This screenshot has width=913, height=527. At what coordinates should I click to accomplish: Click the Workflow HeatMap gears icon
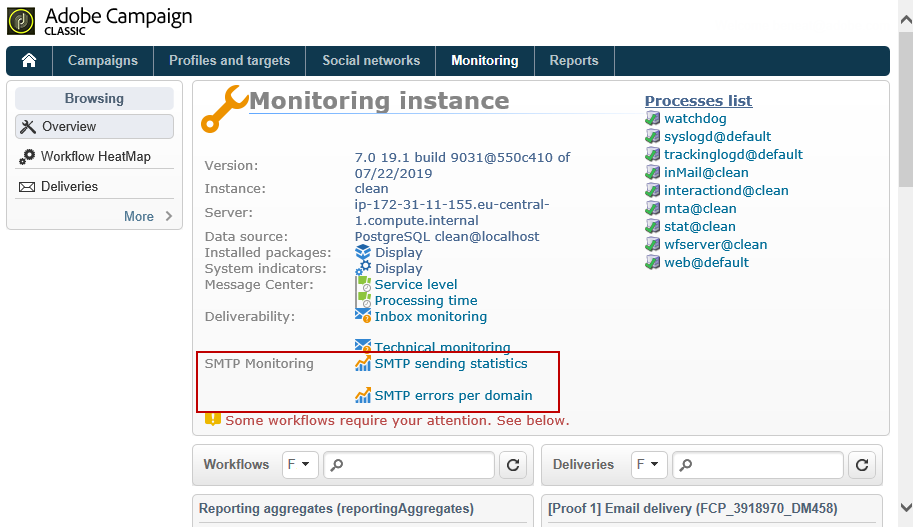(x=27, y=157)
